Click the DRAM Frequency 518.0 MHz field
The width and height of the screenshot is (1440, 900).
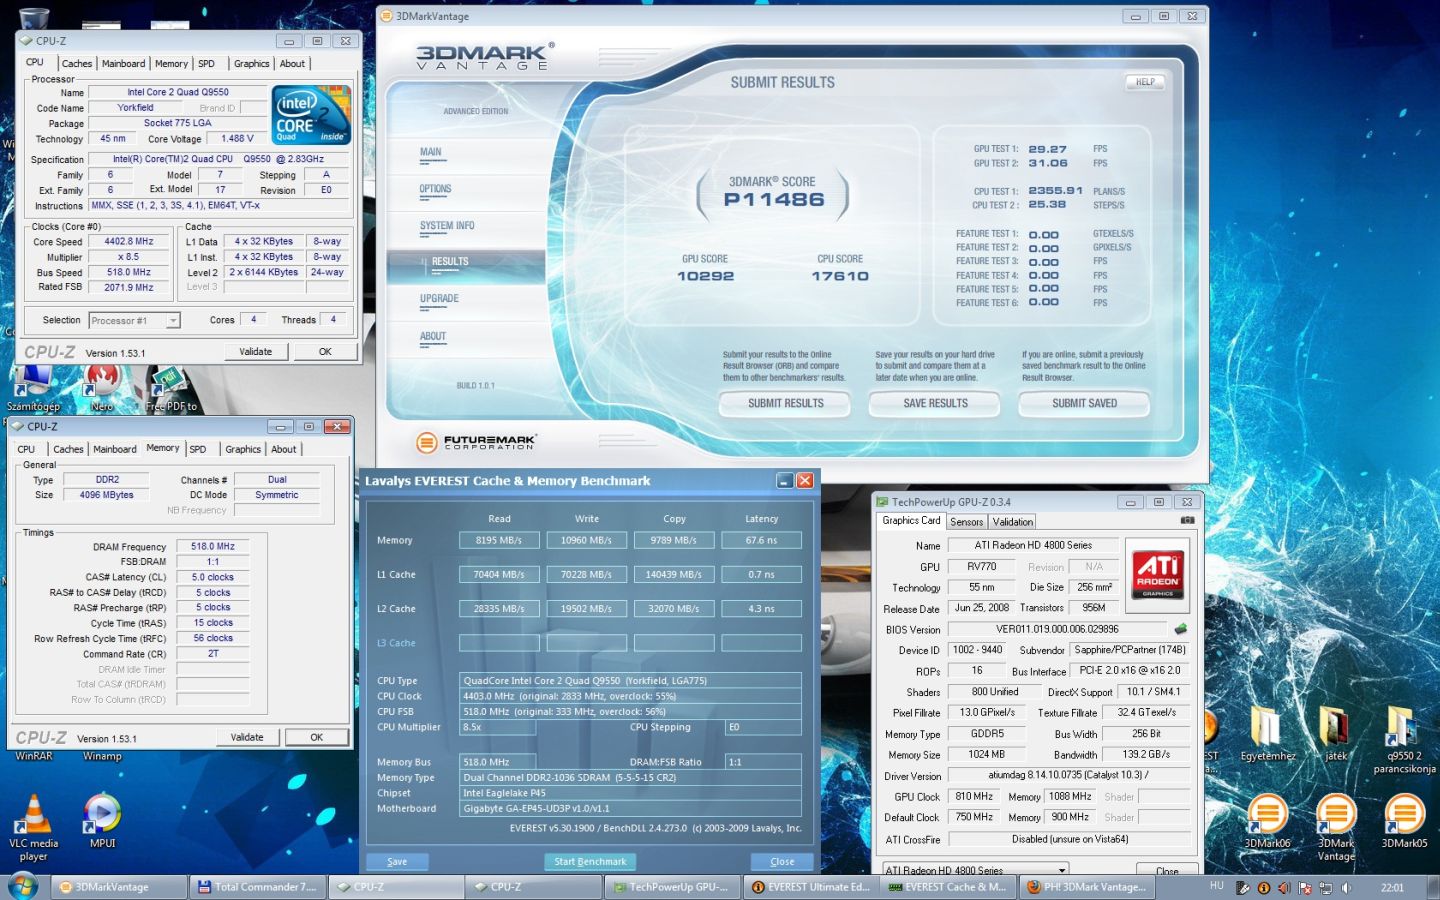click(213, 546)
